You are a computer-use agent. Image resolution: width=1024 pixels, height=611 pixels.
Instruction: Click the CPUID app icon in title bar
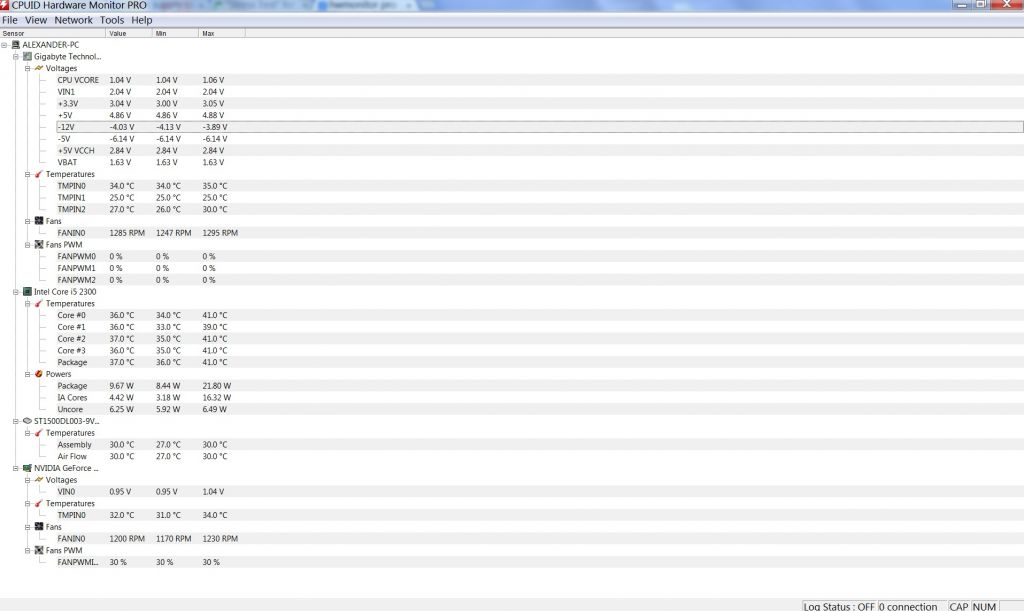pos(5,5)
